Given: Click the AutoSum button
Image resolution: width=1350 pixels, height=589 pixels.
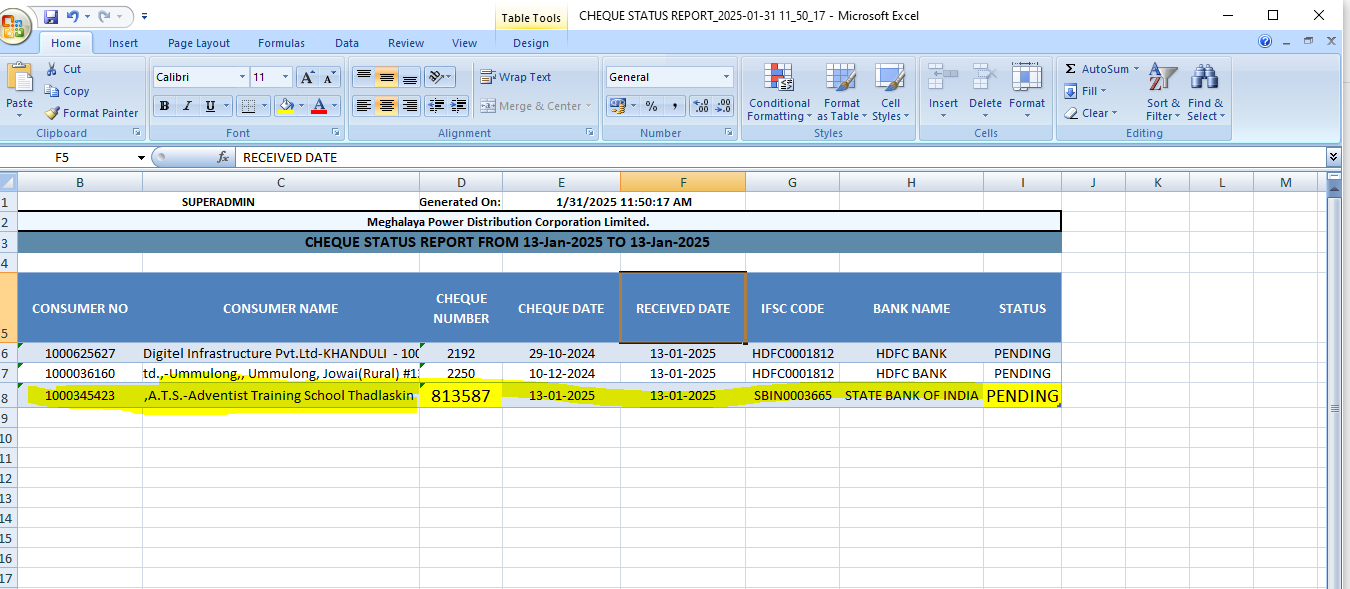Looking at the screenshot, I should 1101,69.
